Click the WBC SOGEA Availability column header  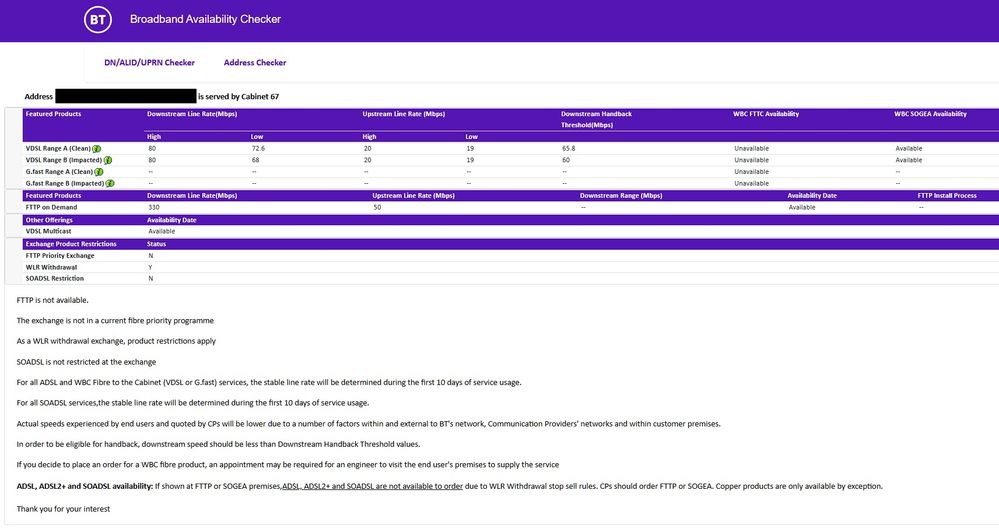[x=930, y=114]
